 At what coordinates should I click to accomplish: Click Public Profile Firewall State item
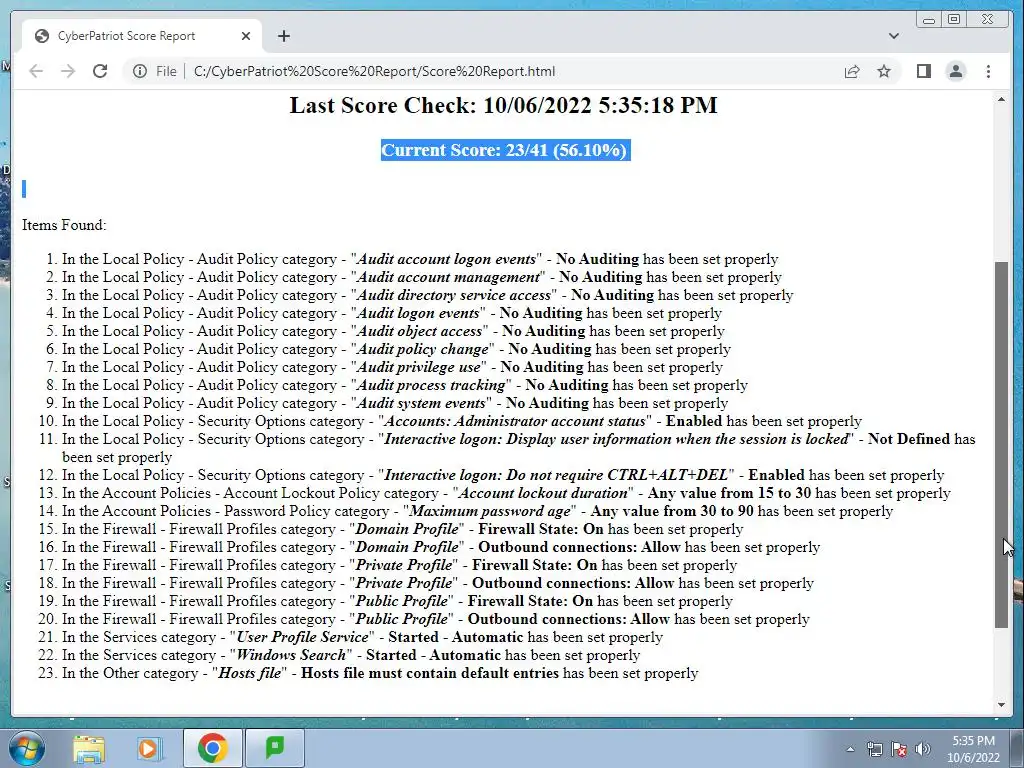[397, 601]
